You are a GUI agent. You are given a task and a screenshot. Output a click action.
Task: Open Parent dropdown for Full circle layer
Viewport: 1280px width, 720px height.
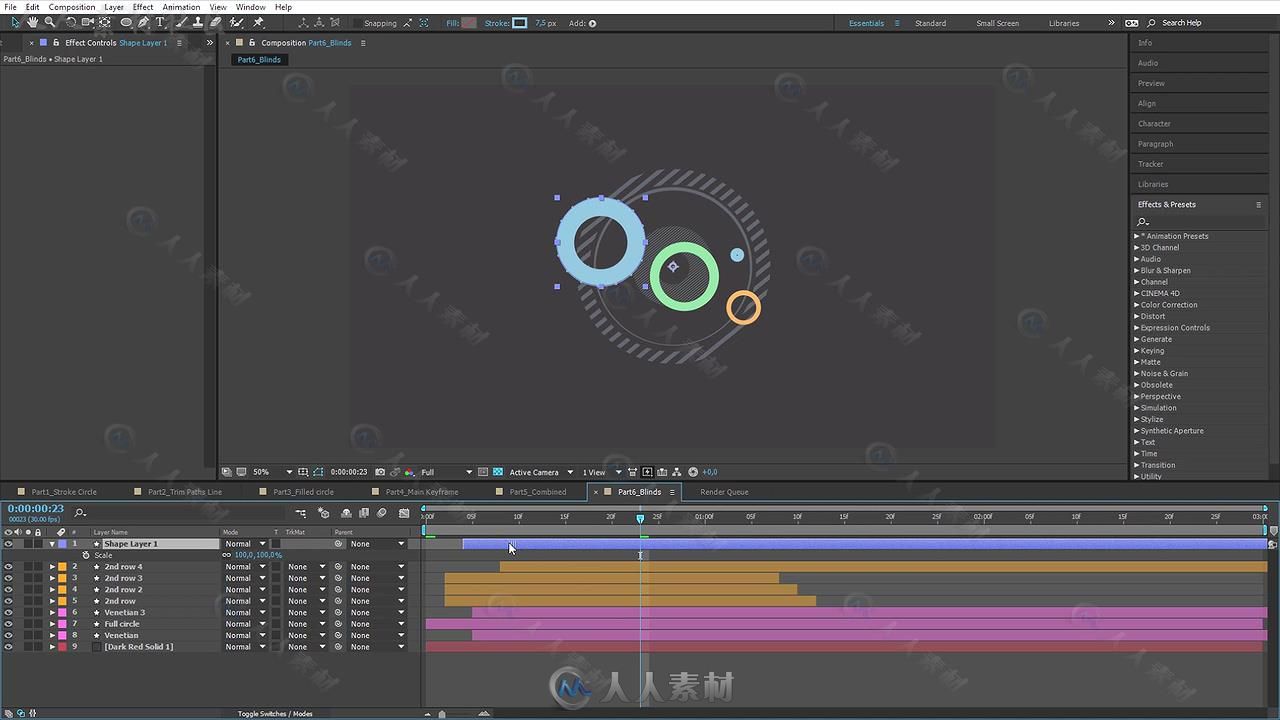(x=377, y=624)
